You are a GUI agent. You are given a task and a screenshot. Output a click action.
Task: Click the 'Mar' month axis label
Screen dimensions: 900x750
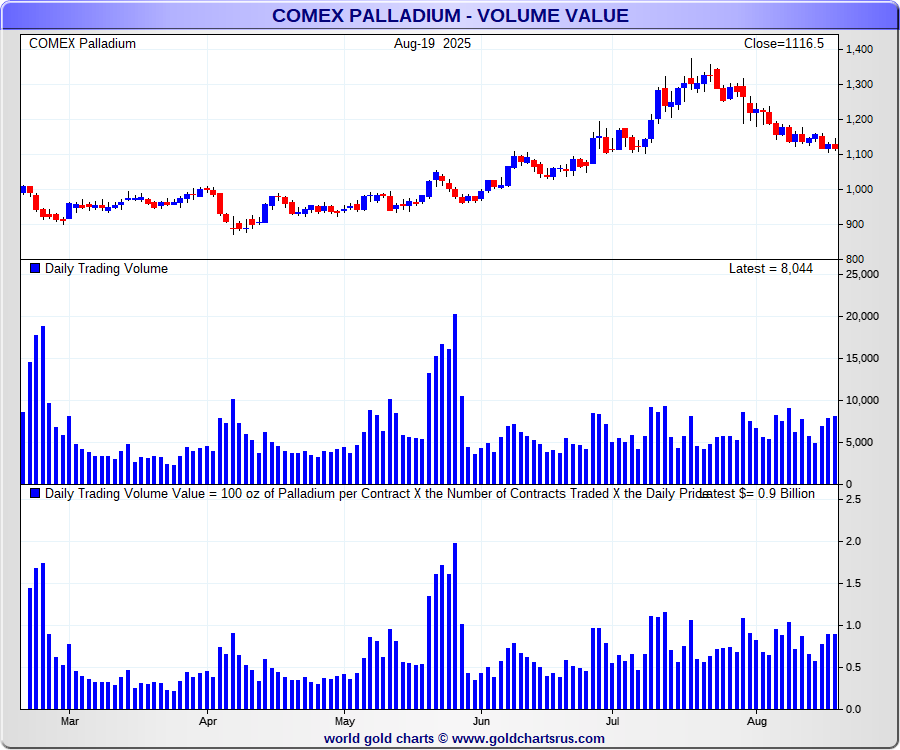(69, 721)
